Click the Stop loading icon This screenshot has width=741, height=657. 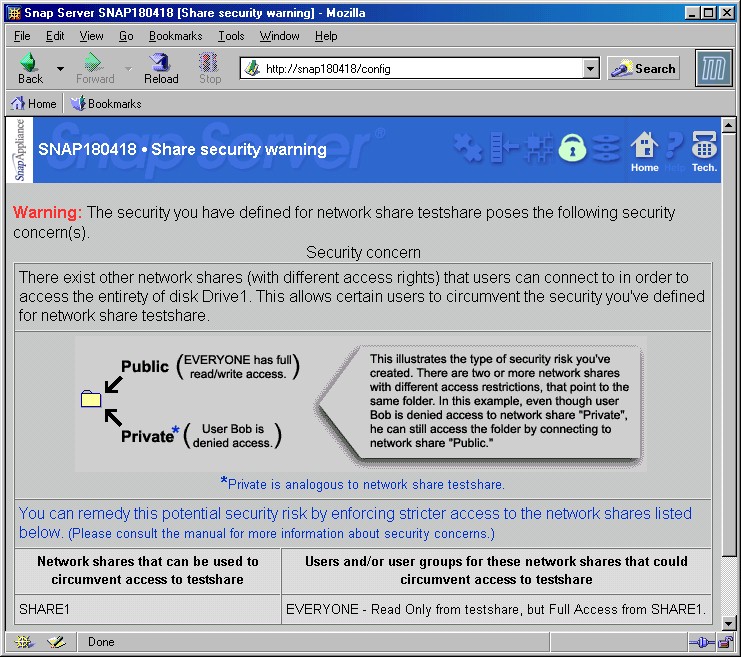(x=209, y=68)
